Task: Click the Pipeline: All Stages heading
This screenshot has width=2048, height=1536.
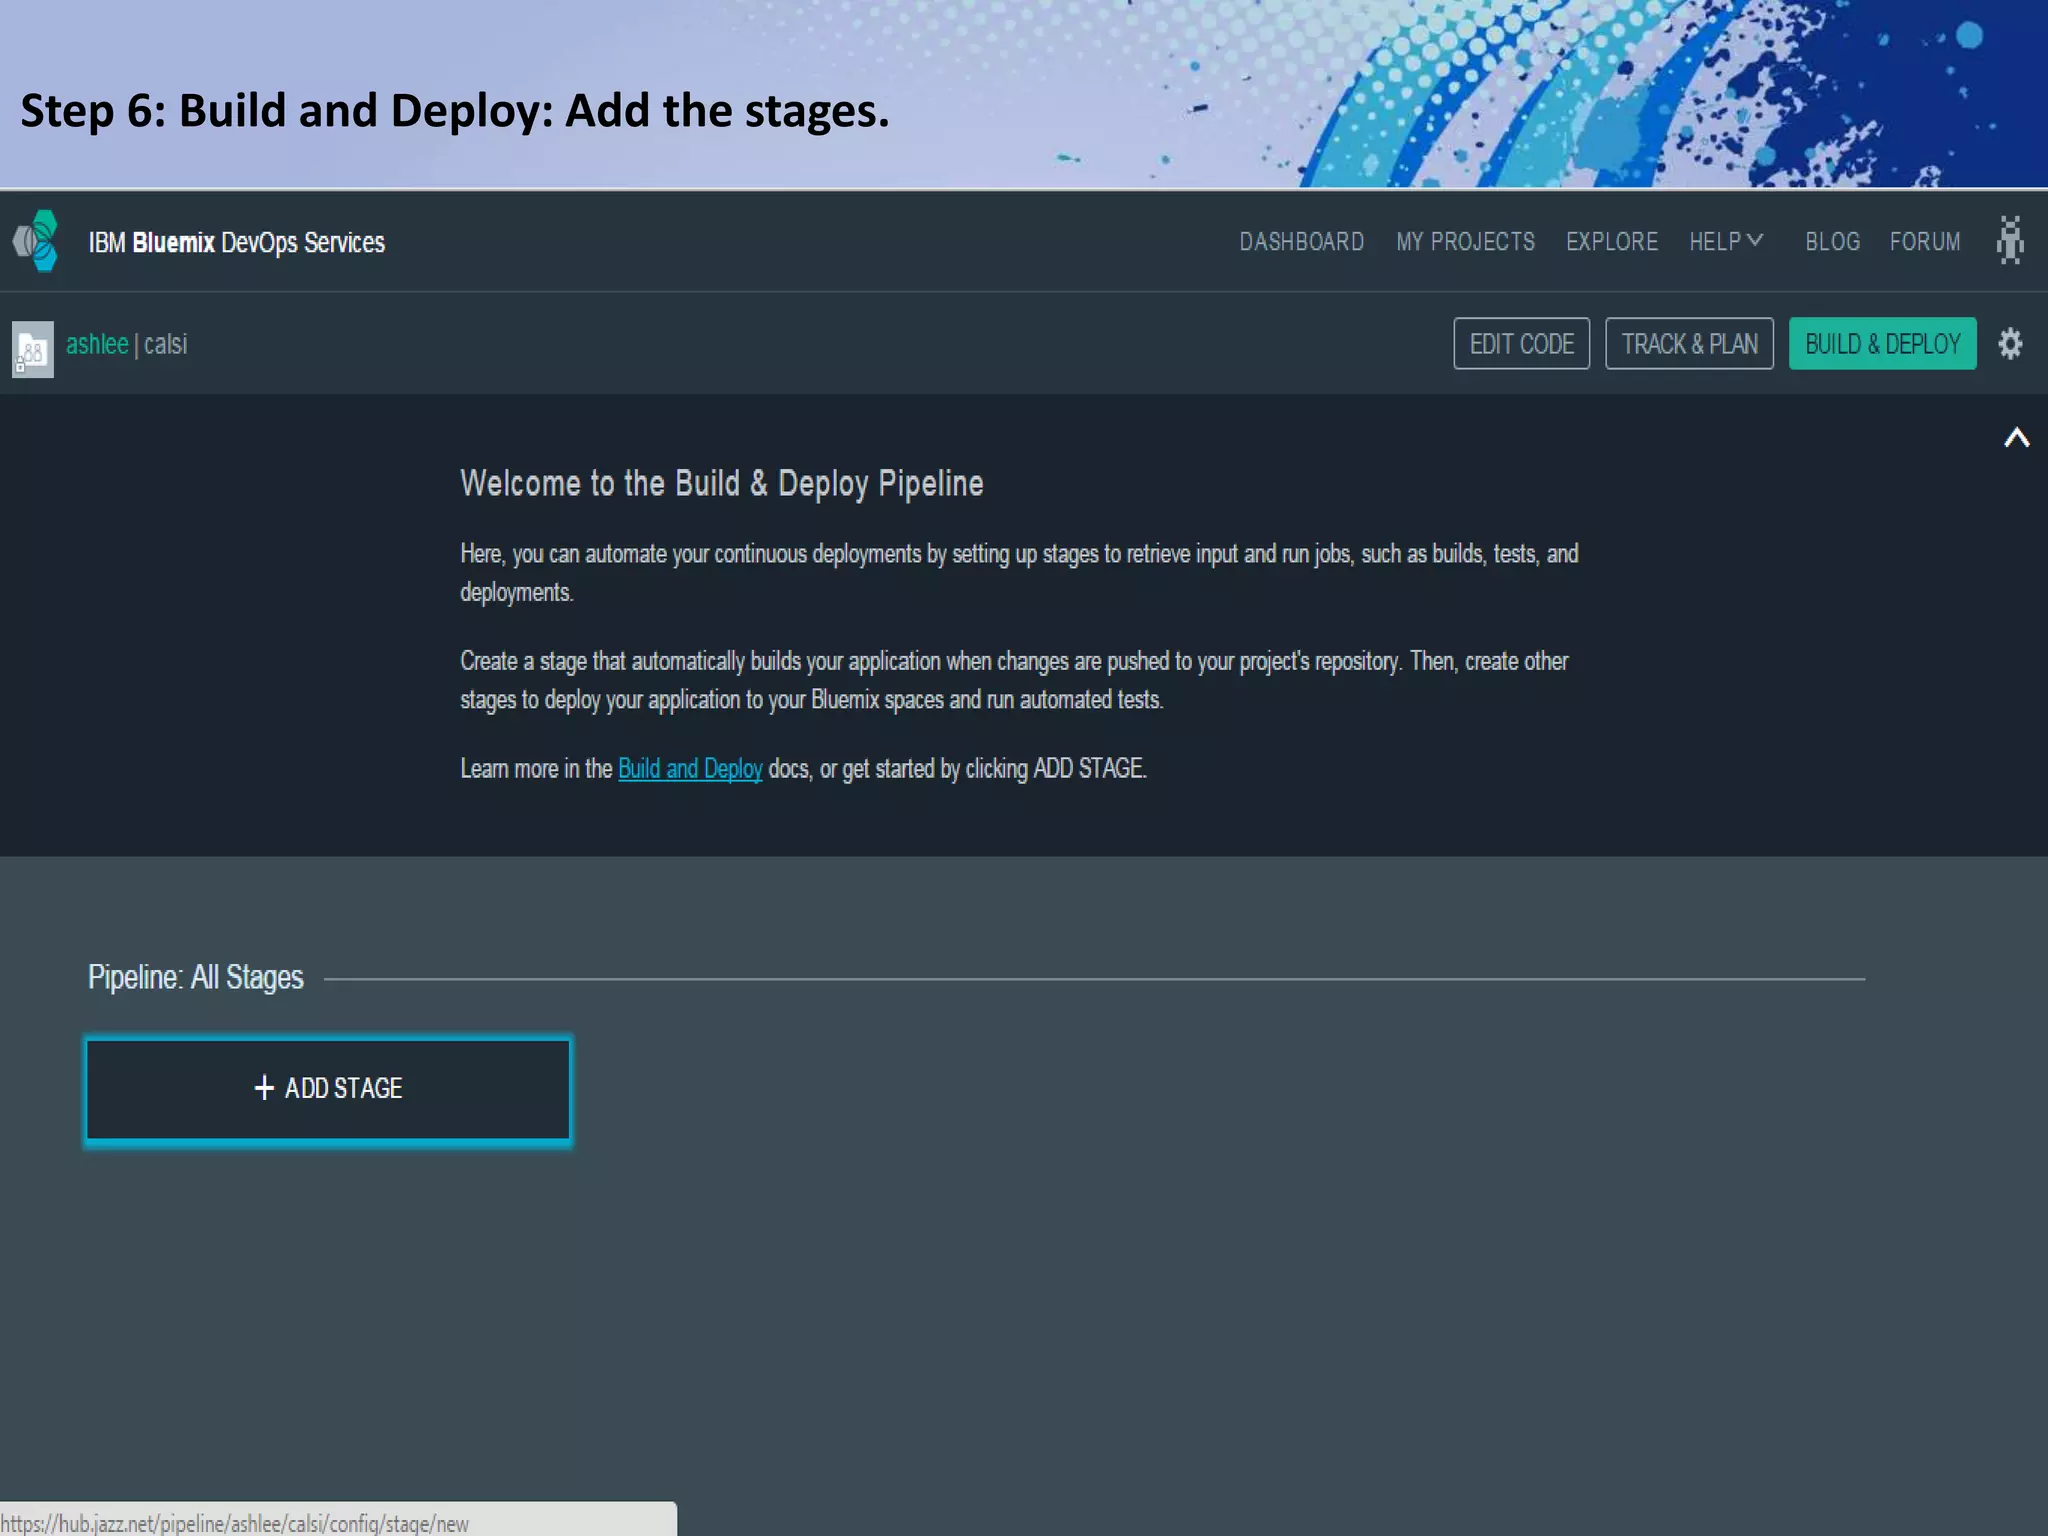Action: (x=195, y=977)
